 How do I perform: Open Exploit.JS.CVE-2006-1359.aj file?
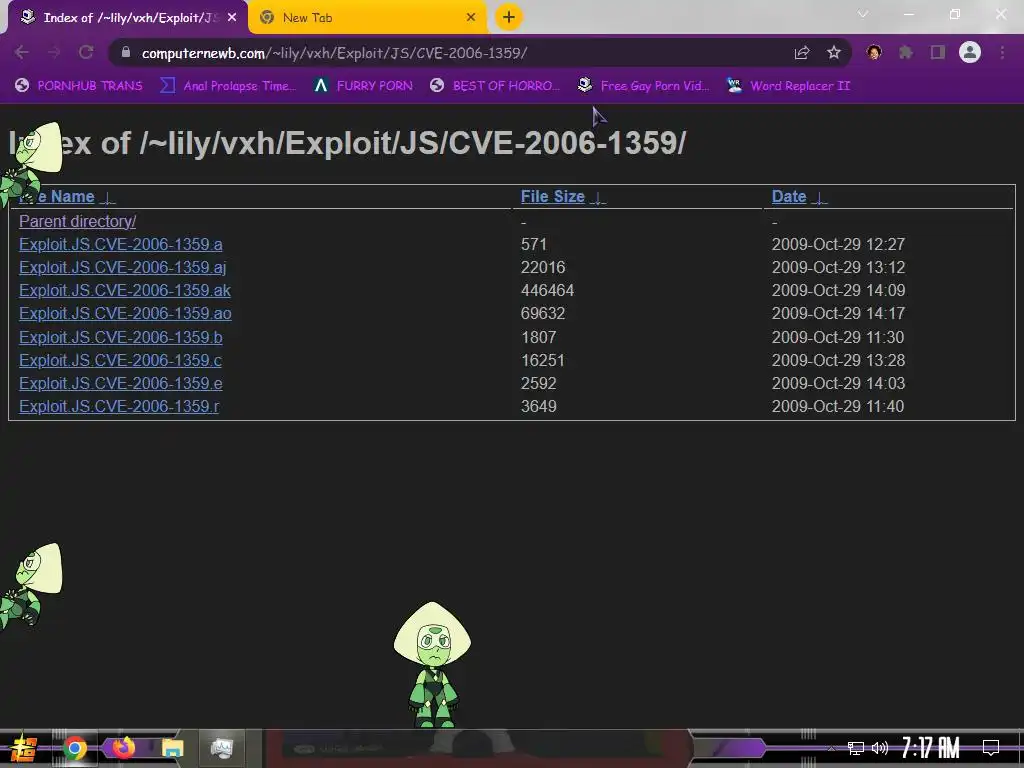pyautogui.click(x=123, y=267)
